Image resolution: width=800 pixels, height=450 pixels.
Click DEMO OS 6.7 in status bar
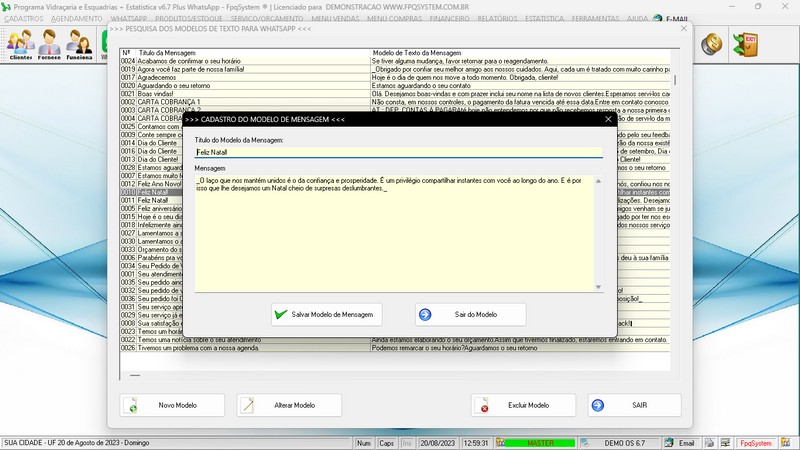[624, 443]
